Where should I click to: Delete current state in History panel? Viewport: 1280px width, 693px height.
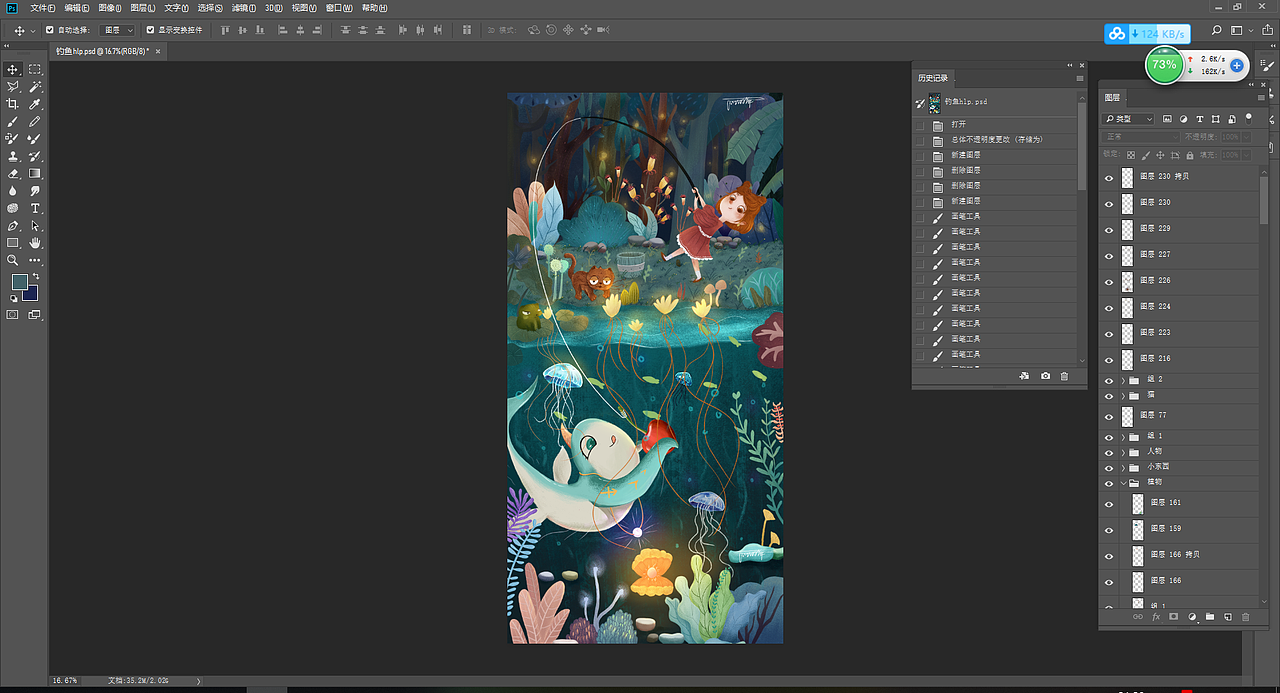click(x=1064, y=376)
